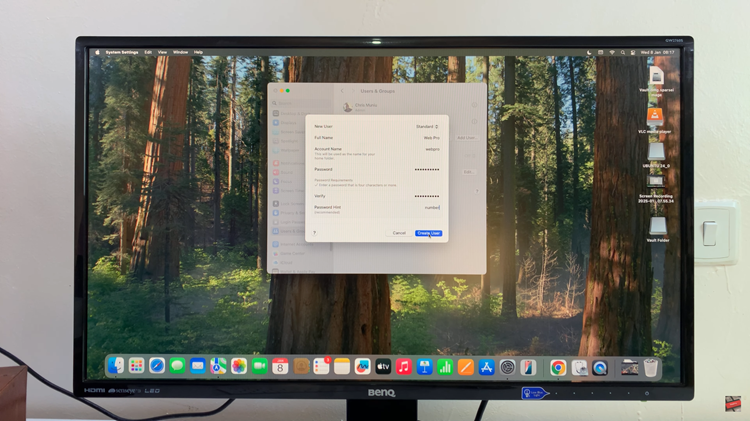Click the date and time in the menu bar
Image resolution: width=750 pixels, height=421 pixels.
pyautogui.click(x=657, y=53)
